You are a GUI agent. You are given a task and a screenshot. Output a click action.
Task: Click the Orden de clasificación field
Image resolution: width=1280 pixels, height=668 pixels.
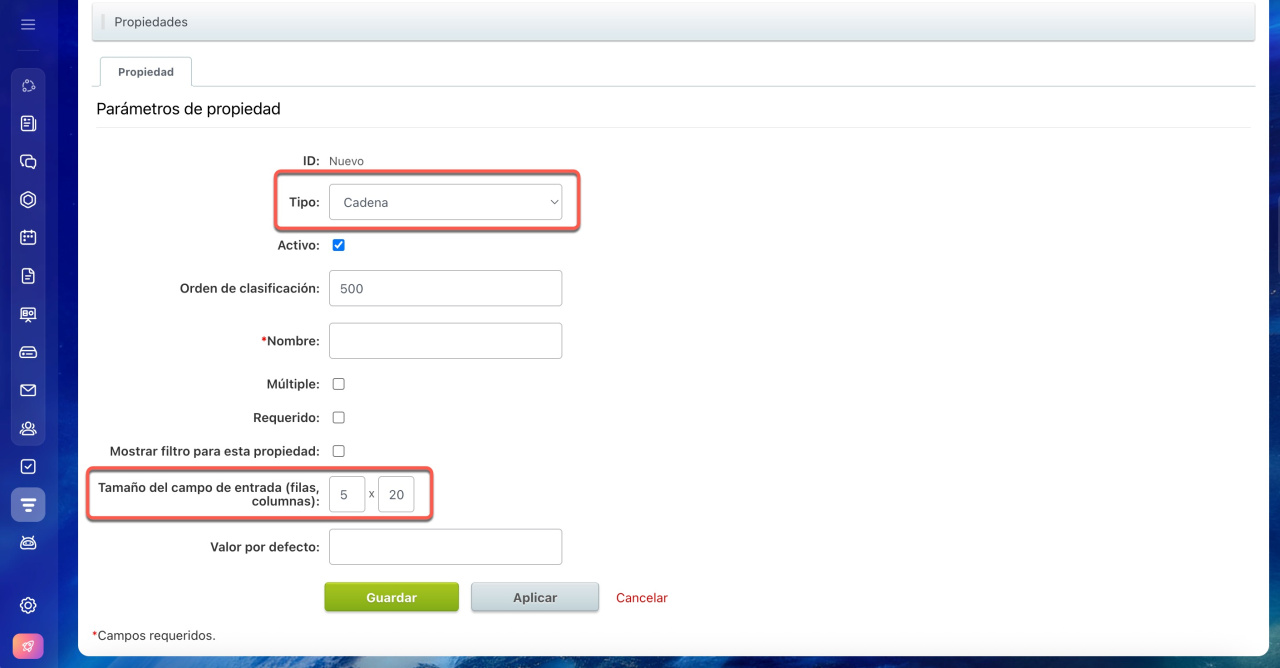445,288
